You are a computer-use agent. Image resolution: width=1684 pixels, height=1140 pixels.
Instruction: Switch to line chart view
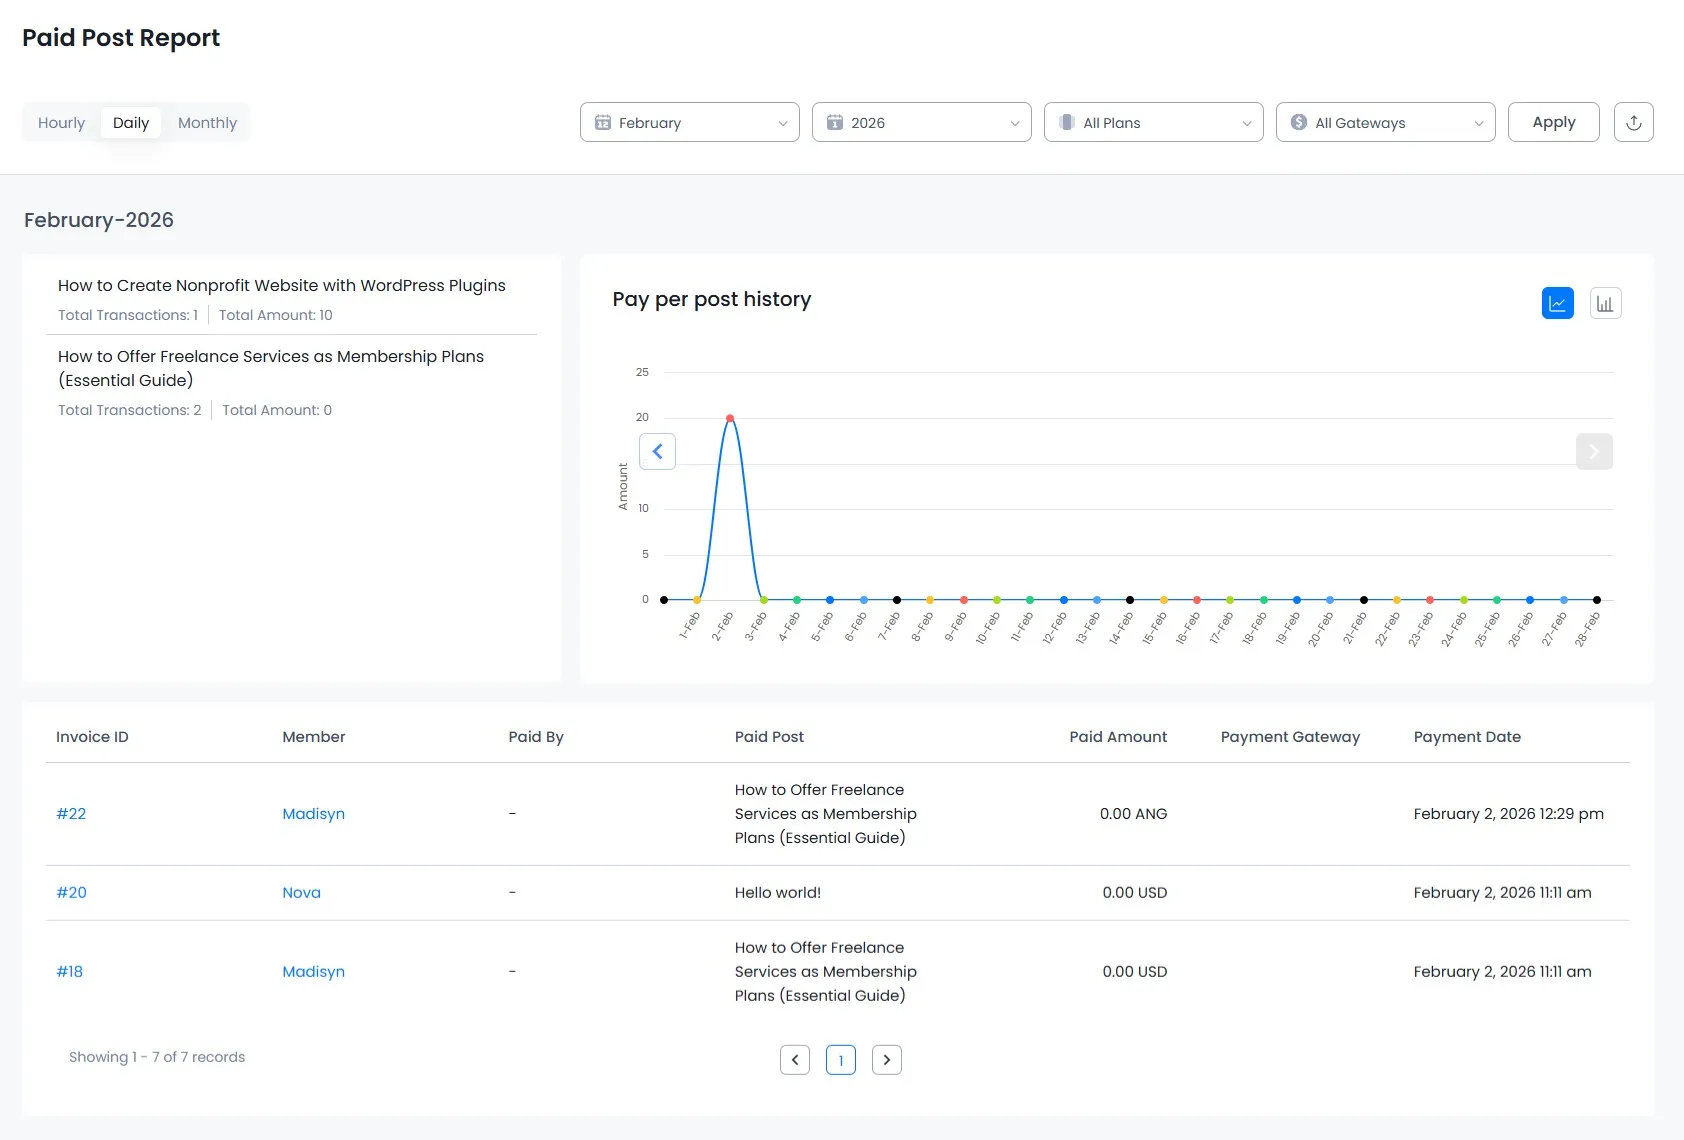coord(1557,303)
